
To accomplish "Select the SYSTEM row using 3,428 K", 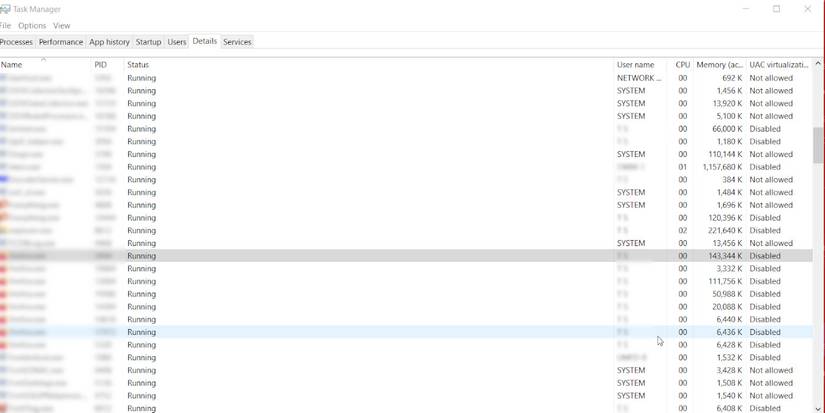I will tap(406, 370).
